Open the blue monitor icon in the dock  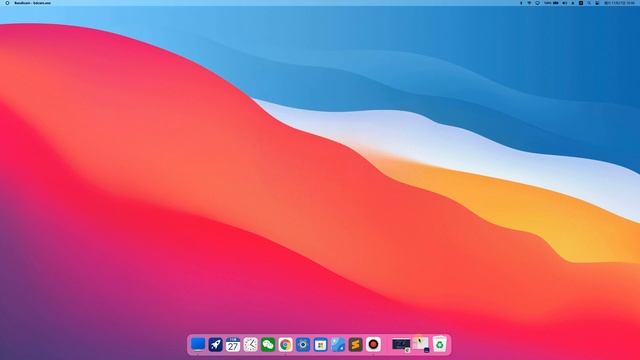pyautogui.click(x=198, y=344)
